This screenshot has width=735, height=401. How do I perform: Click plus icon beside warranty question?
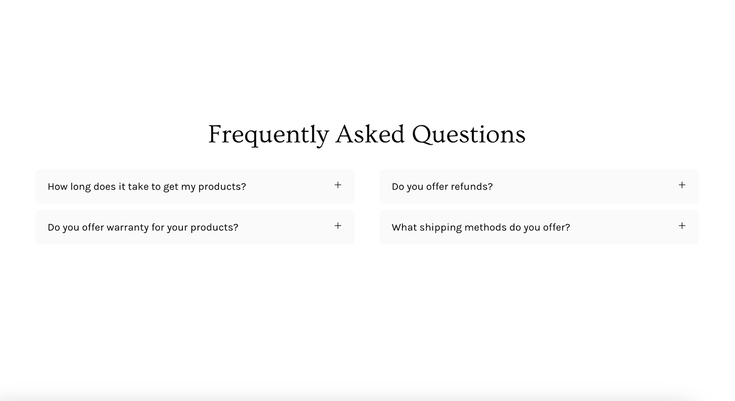pyautogui.click(x=338, y=226)
